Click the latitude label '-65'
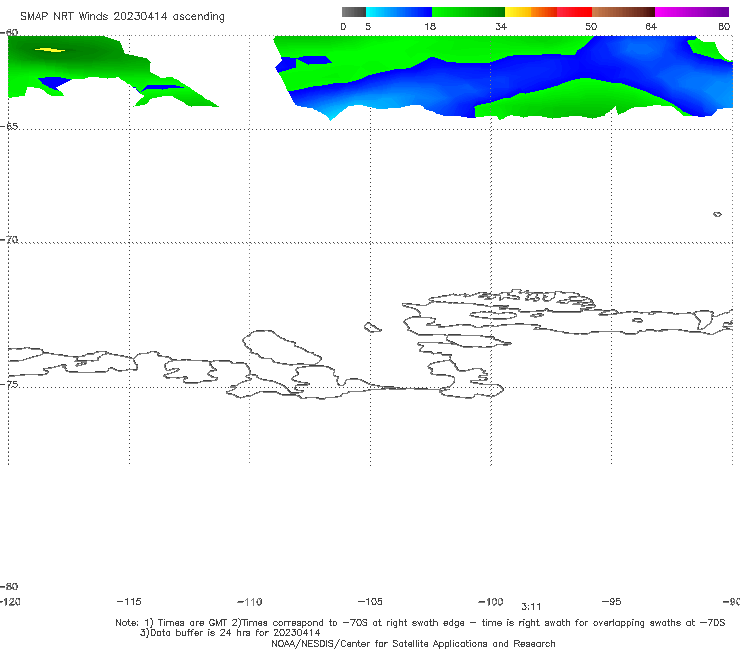The width and height of the screenshot is (740, 650). tap(9, 127)
